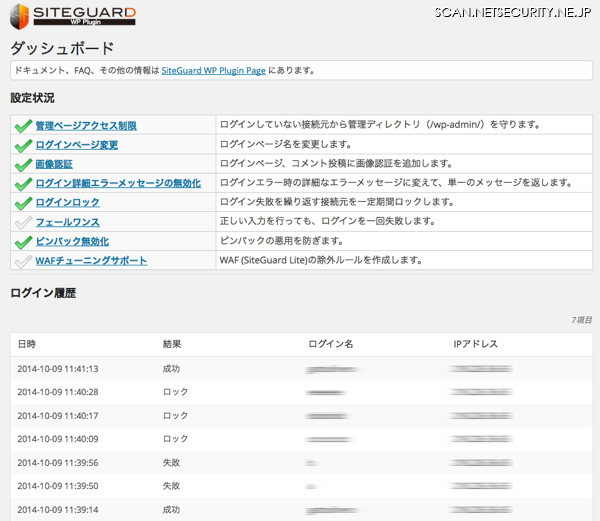This screenshot has height=521, width=600.
Task: Click green checkmark beside ログインページ変更
Action: (x=23, y=145)
